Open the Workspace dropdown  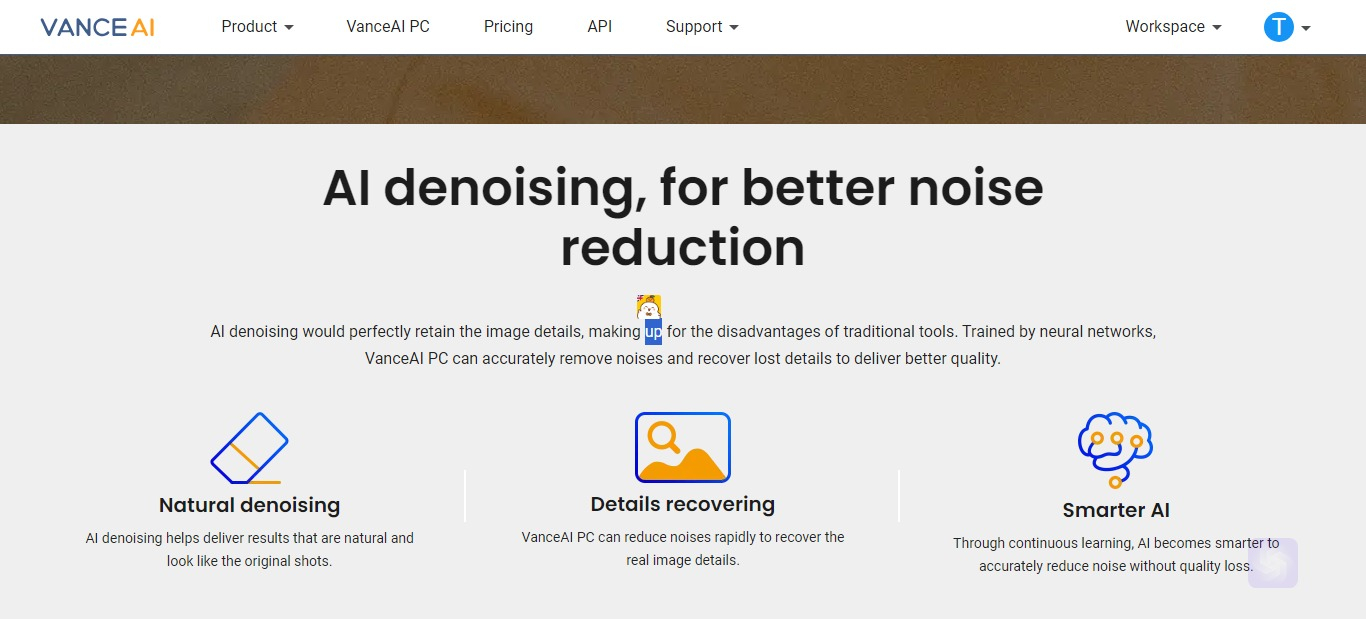click(1173, 27)
